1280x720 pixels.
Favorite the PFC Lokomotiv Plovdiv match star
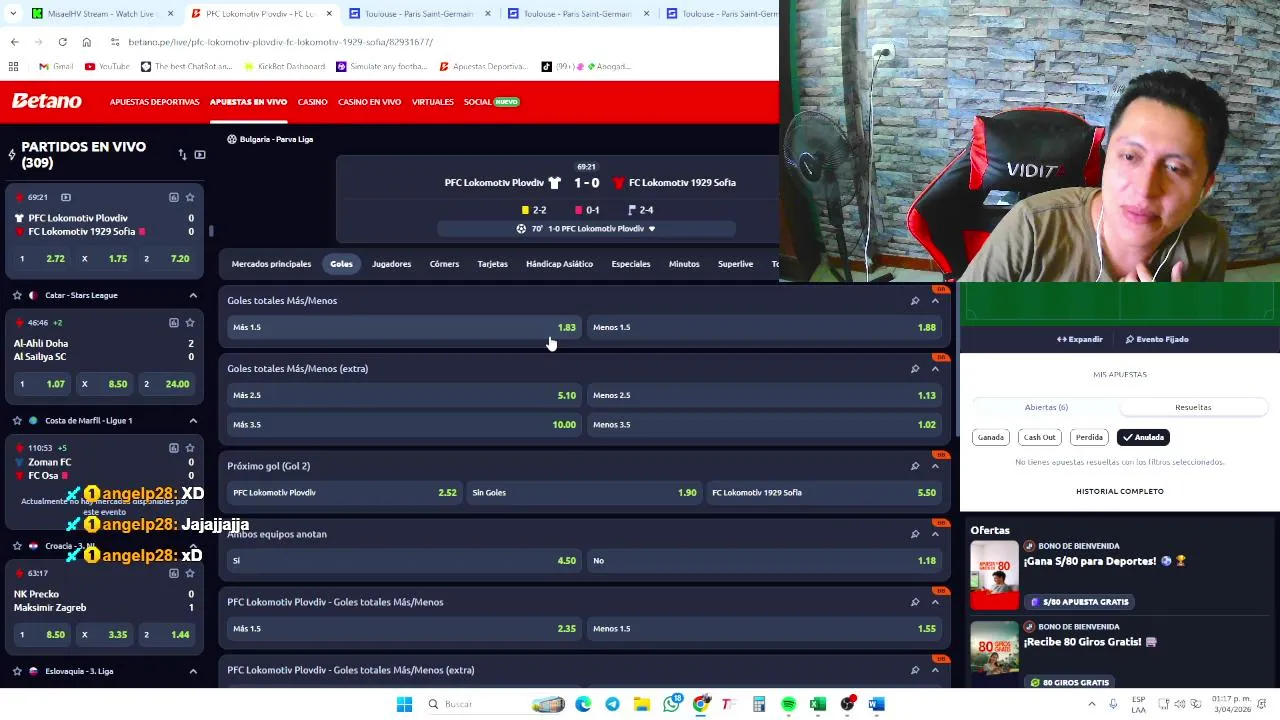(x=190, y=197)
